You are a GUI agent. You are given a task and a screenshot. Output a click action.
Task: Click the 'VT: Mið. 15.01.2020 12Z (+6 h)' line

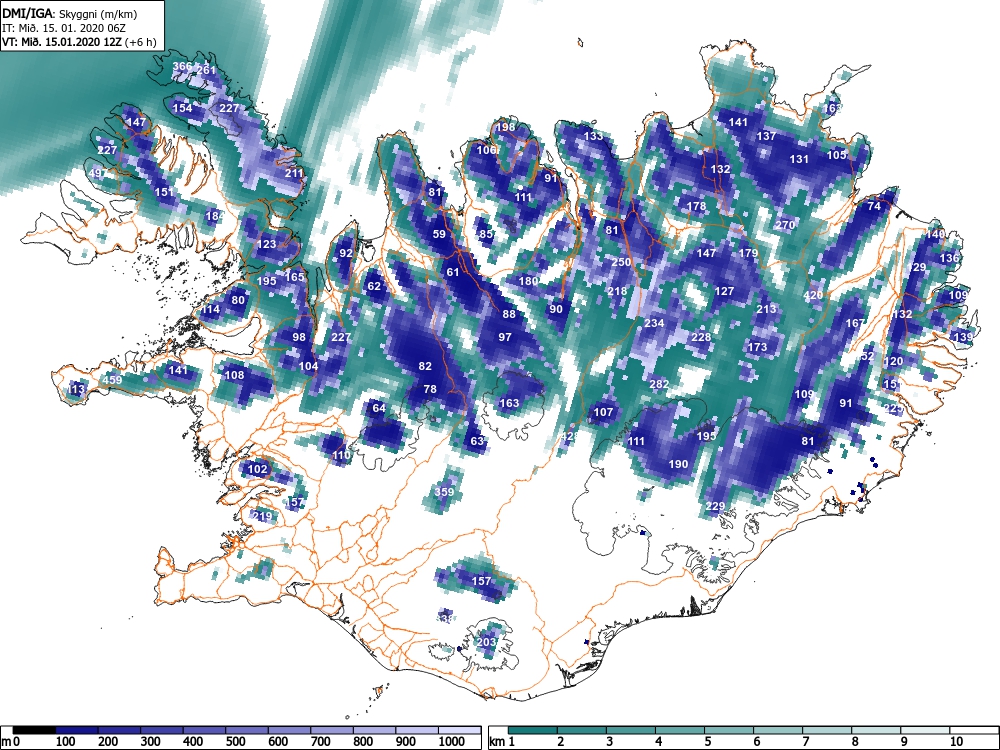78,42
